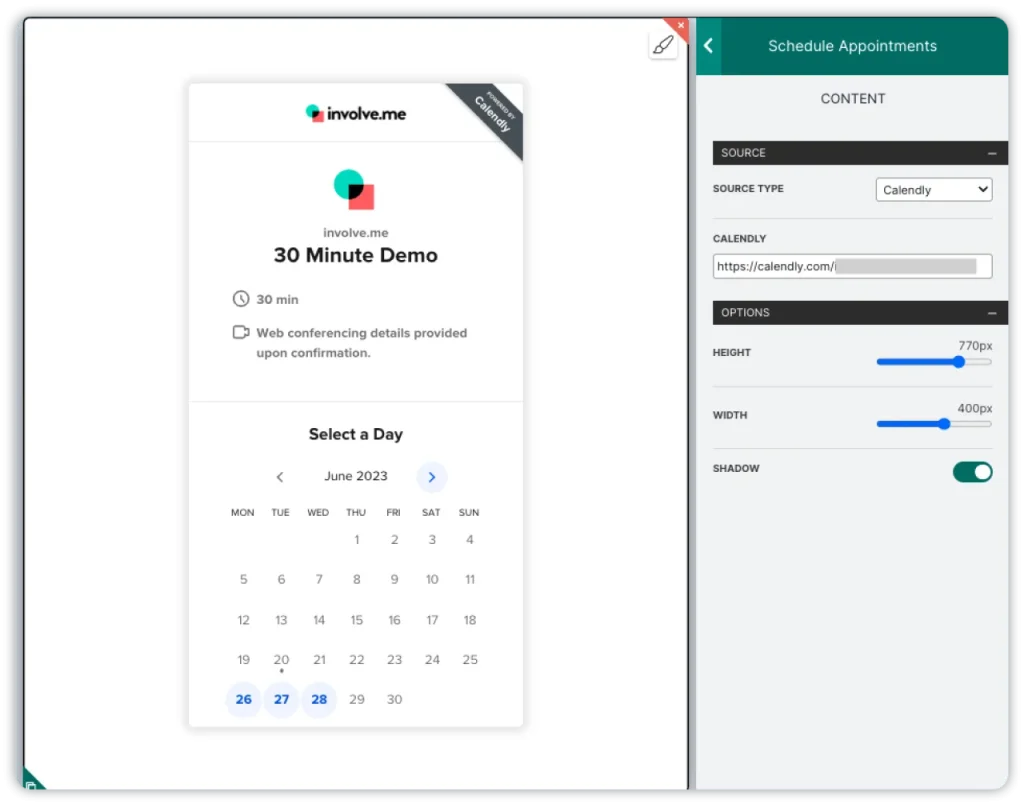Click the 29 date cell

[x=357, y=699]
